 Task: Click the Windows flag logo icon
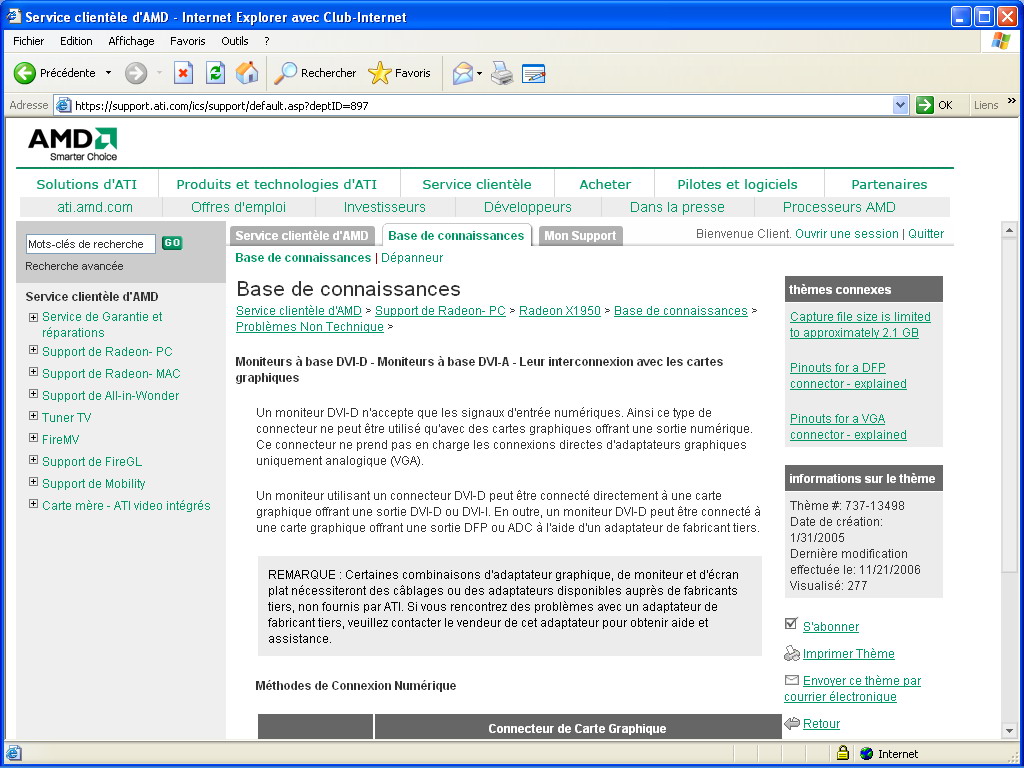(1000, 40)
